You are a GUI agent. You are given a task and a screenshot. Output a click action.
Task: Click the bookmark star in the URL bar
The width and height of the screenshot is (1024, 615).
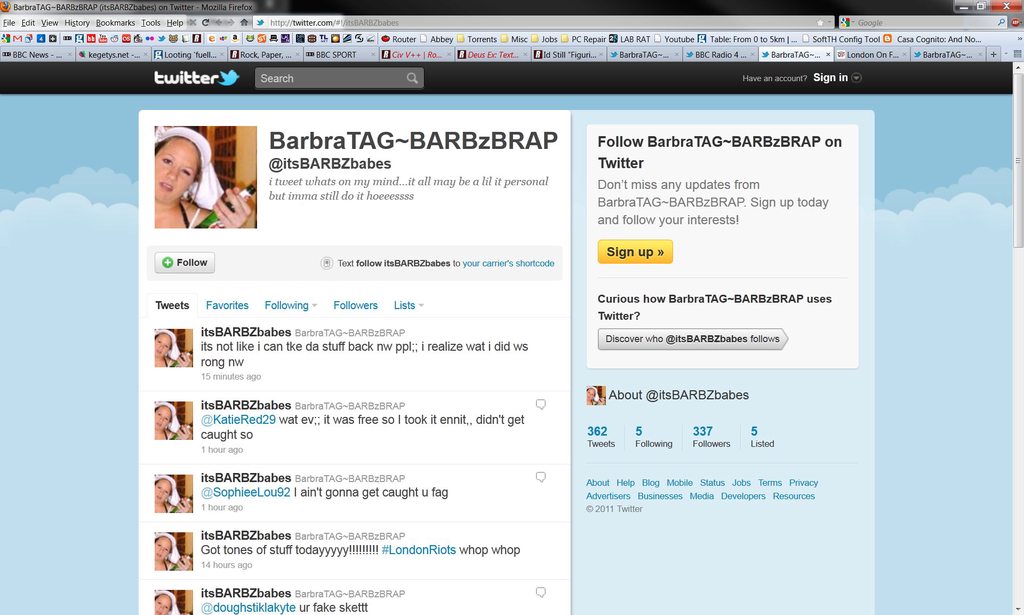pos(820,22)
